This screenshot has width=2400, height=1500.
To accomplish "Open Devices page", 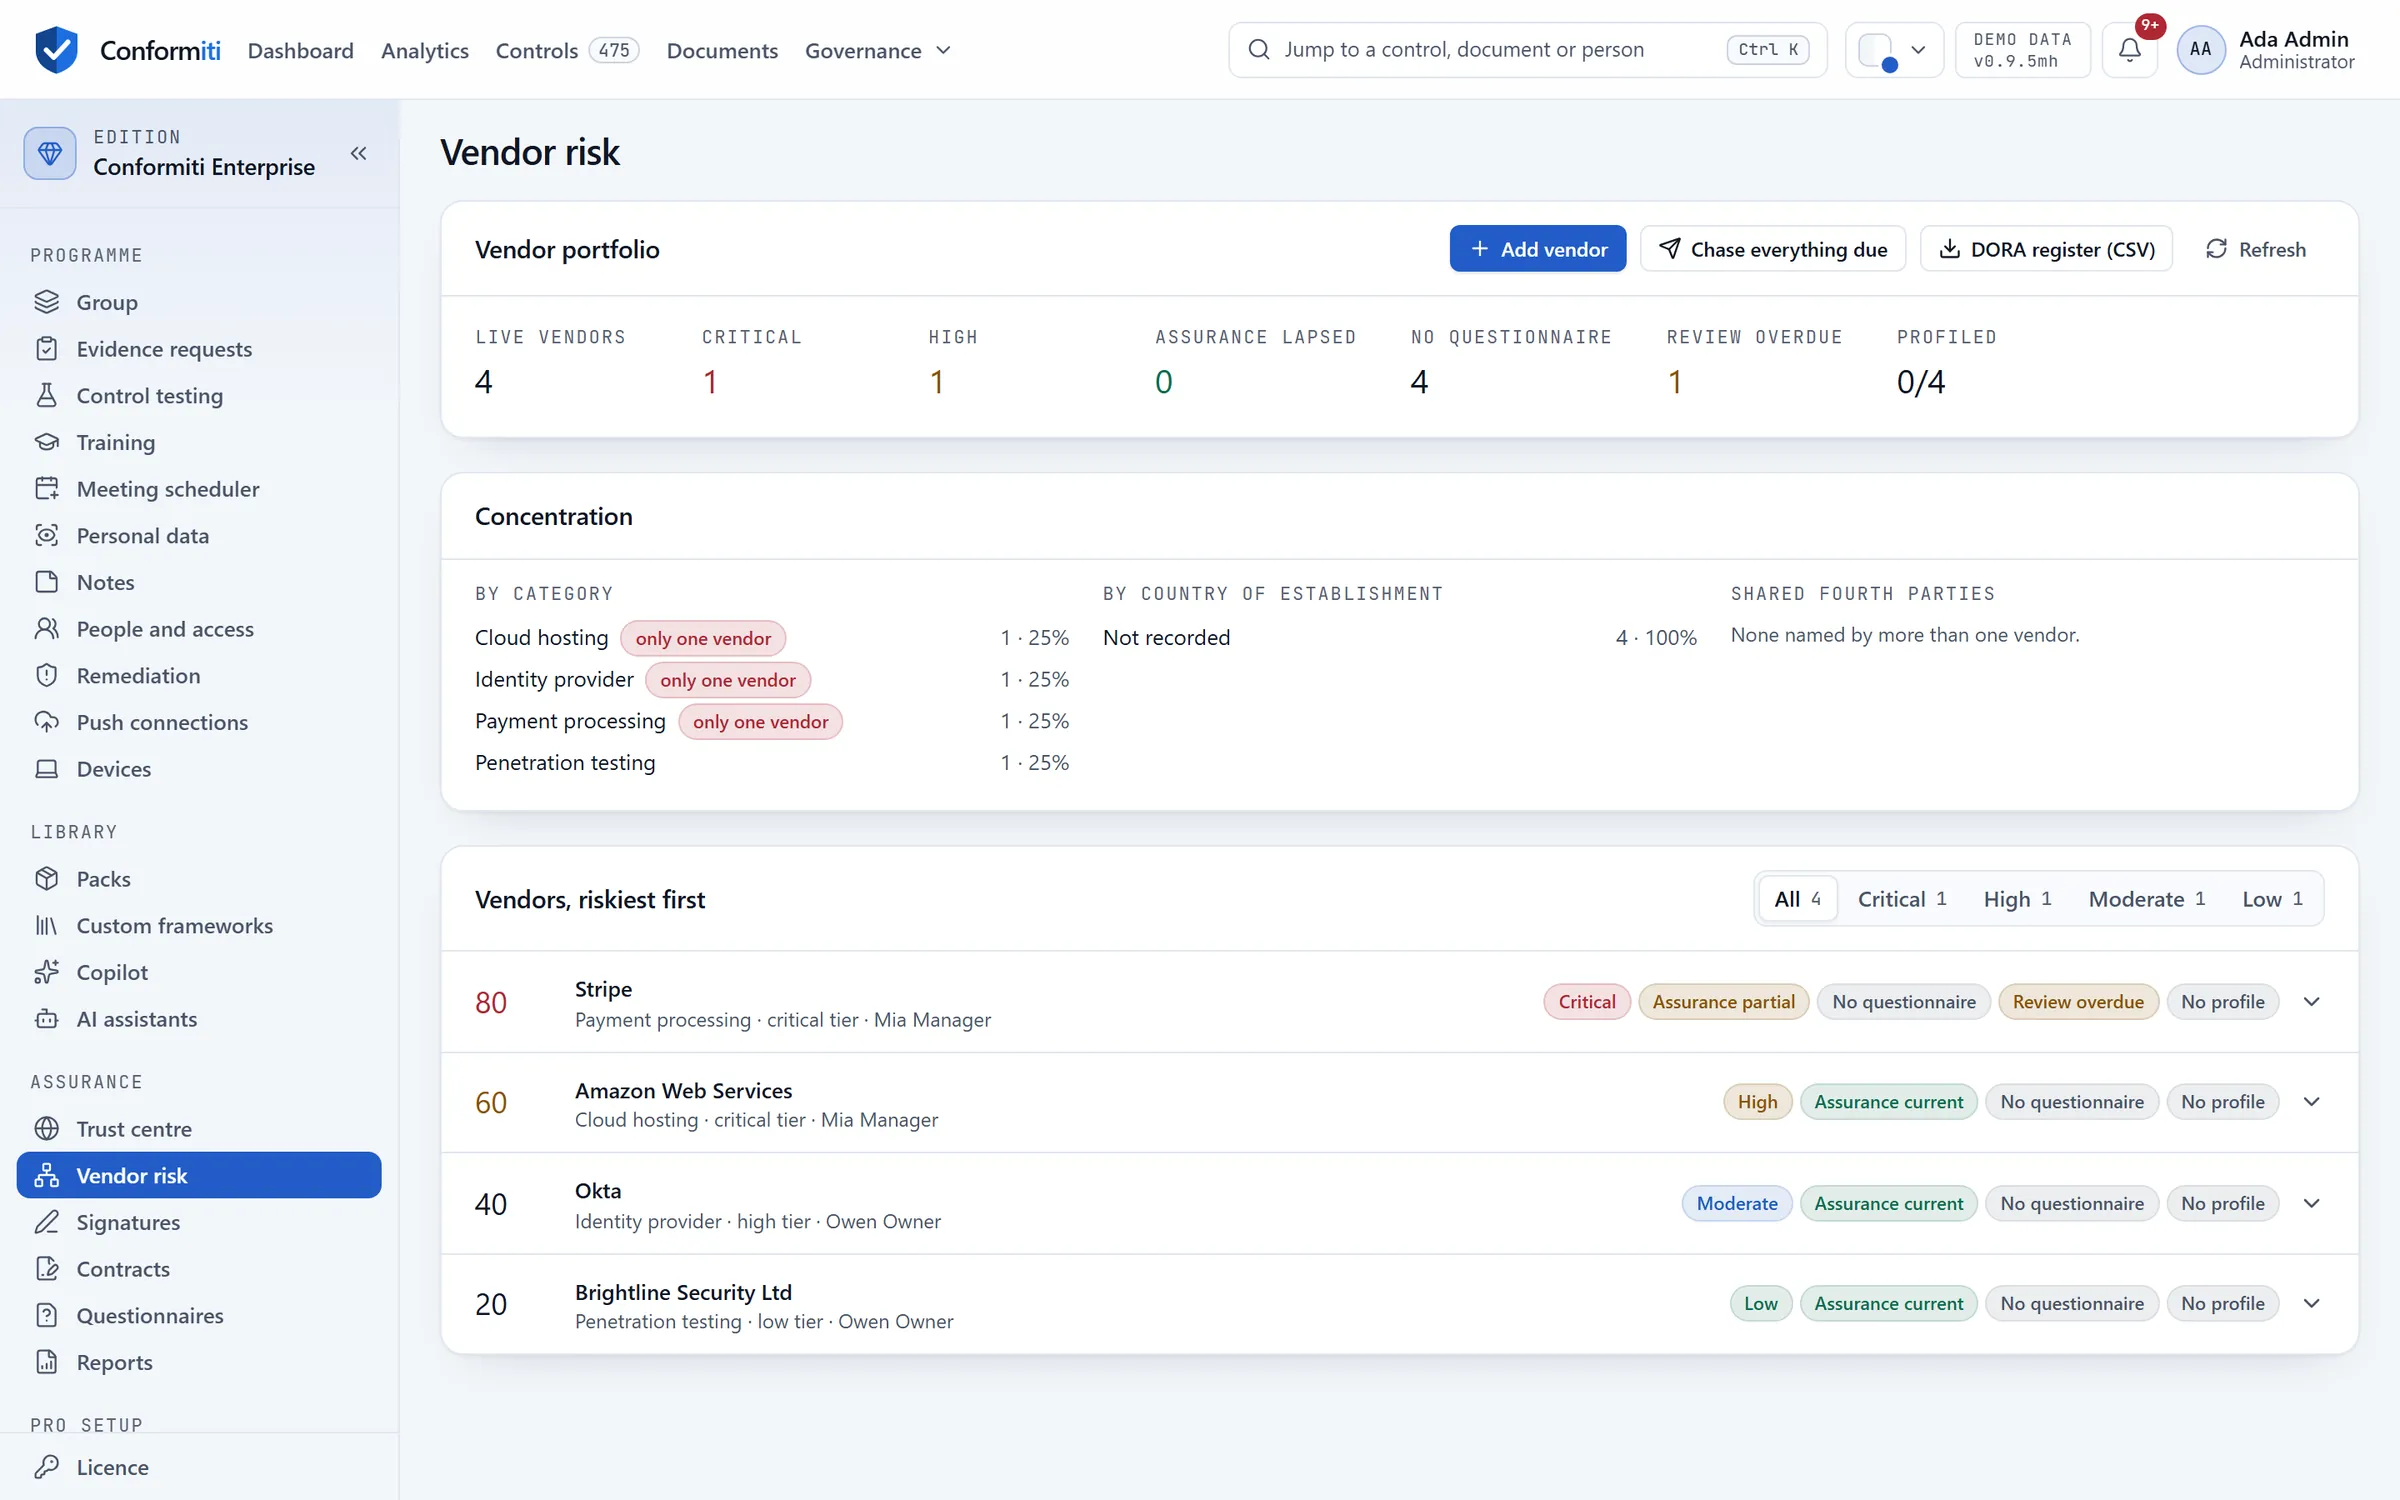I will pos(199,769).
